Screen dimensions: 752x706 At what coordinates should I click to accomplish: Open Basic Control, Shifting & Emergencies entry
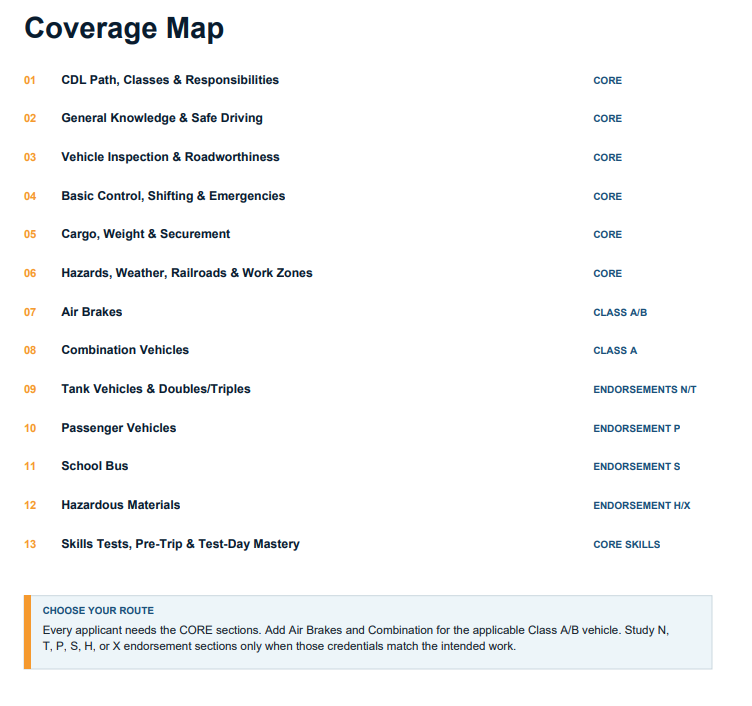173,196
